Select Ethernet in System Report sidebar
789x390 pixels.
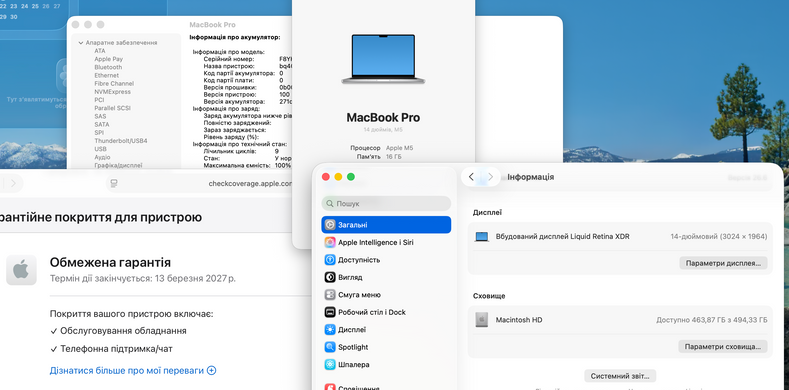[x=107, y=75]
